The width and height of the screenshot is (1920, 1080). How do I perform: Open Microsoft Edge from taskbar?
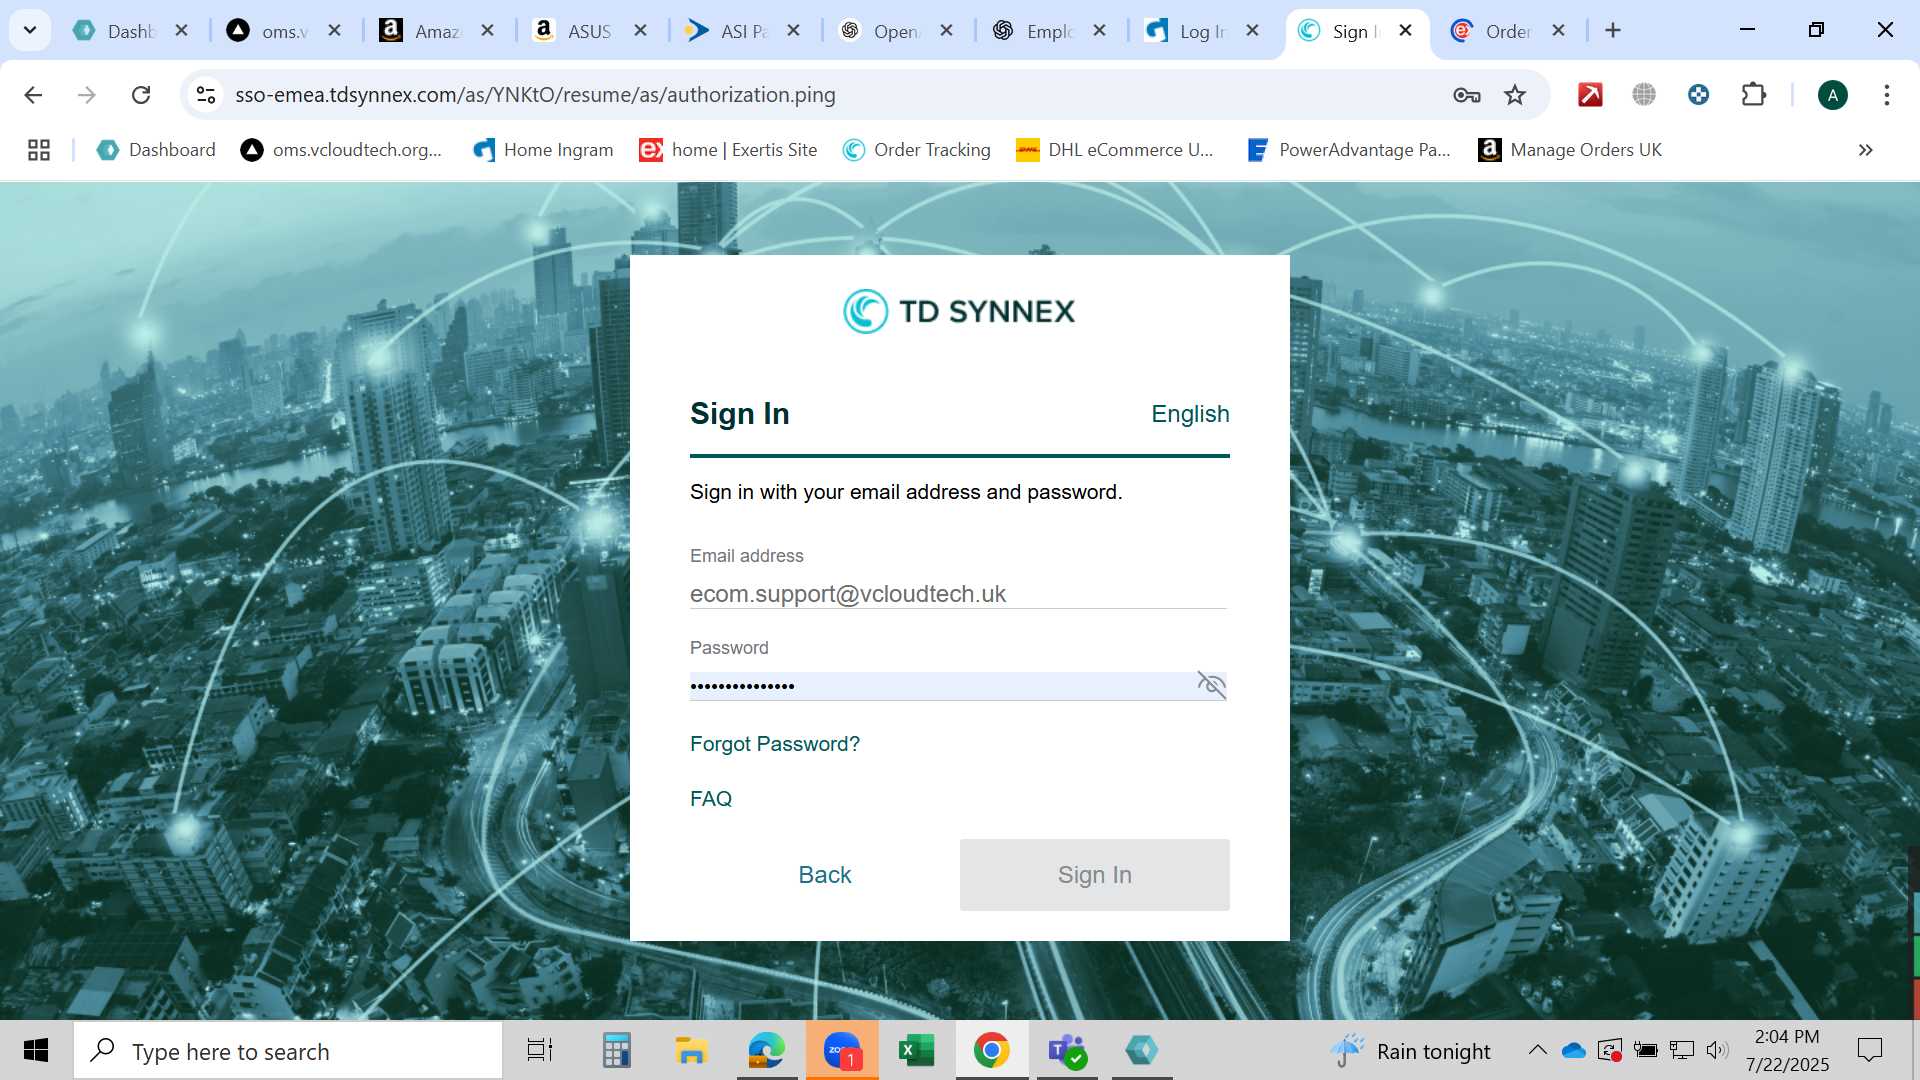pyautogui.click(x=767, y=1051)
